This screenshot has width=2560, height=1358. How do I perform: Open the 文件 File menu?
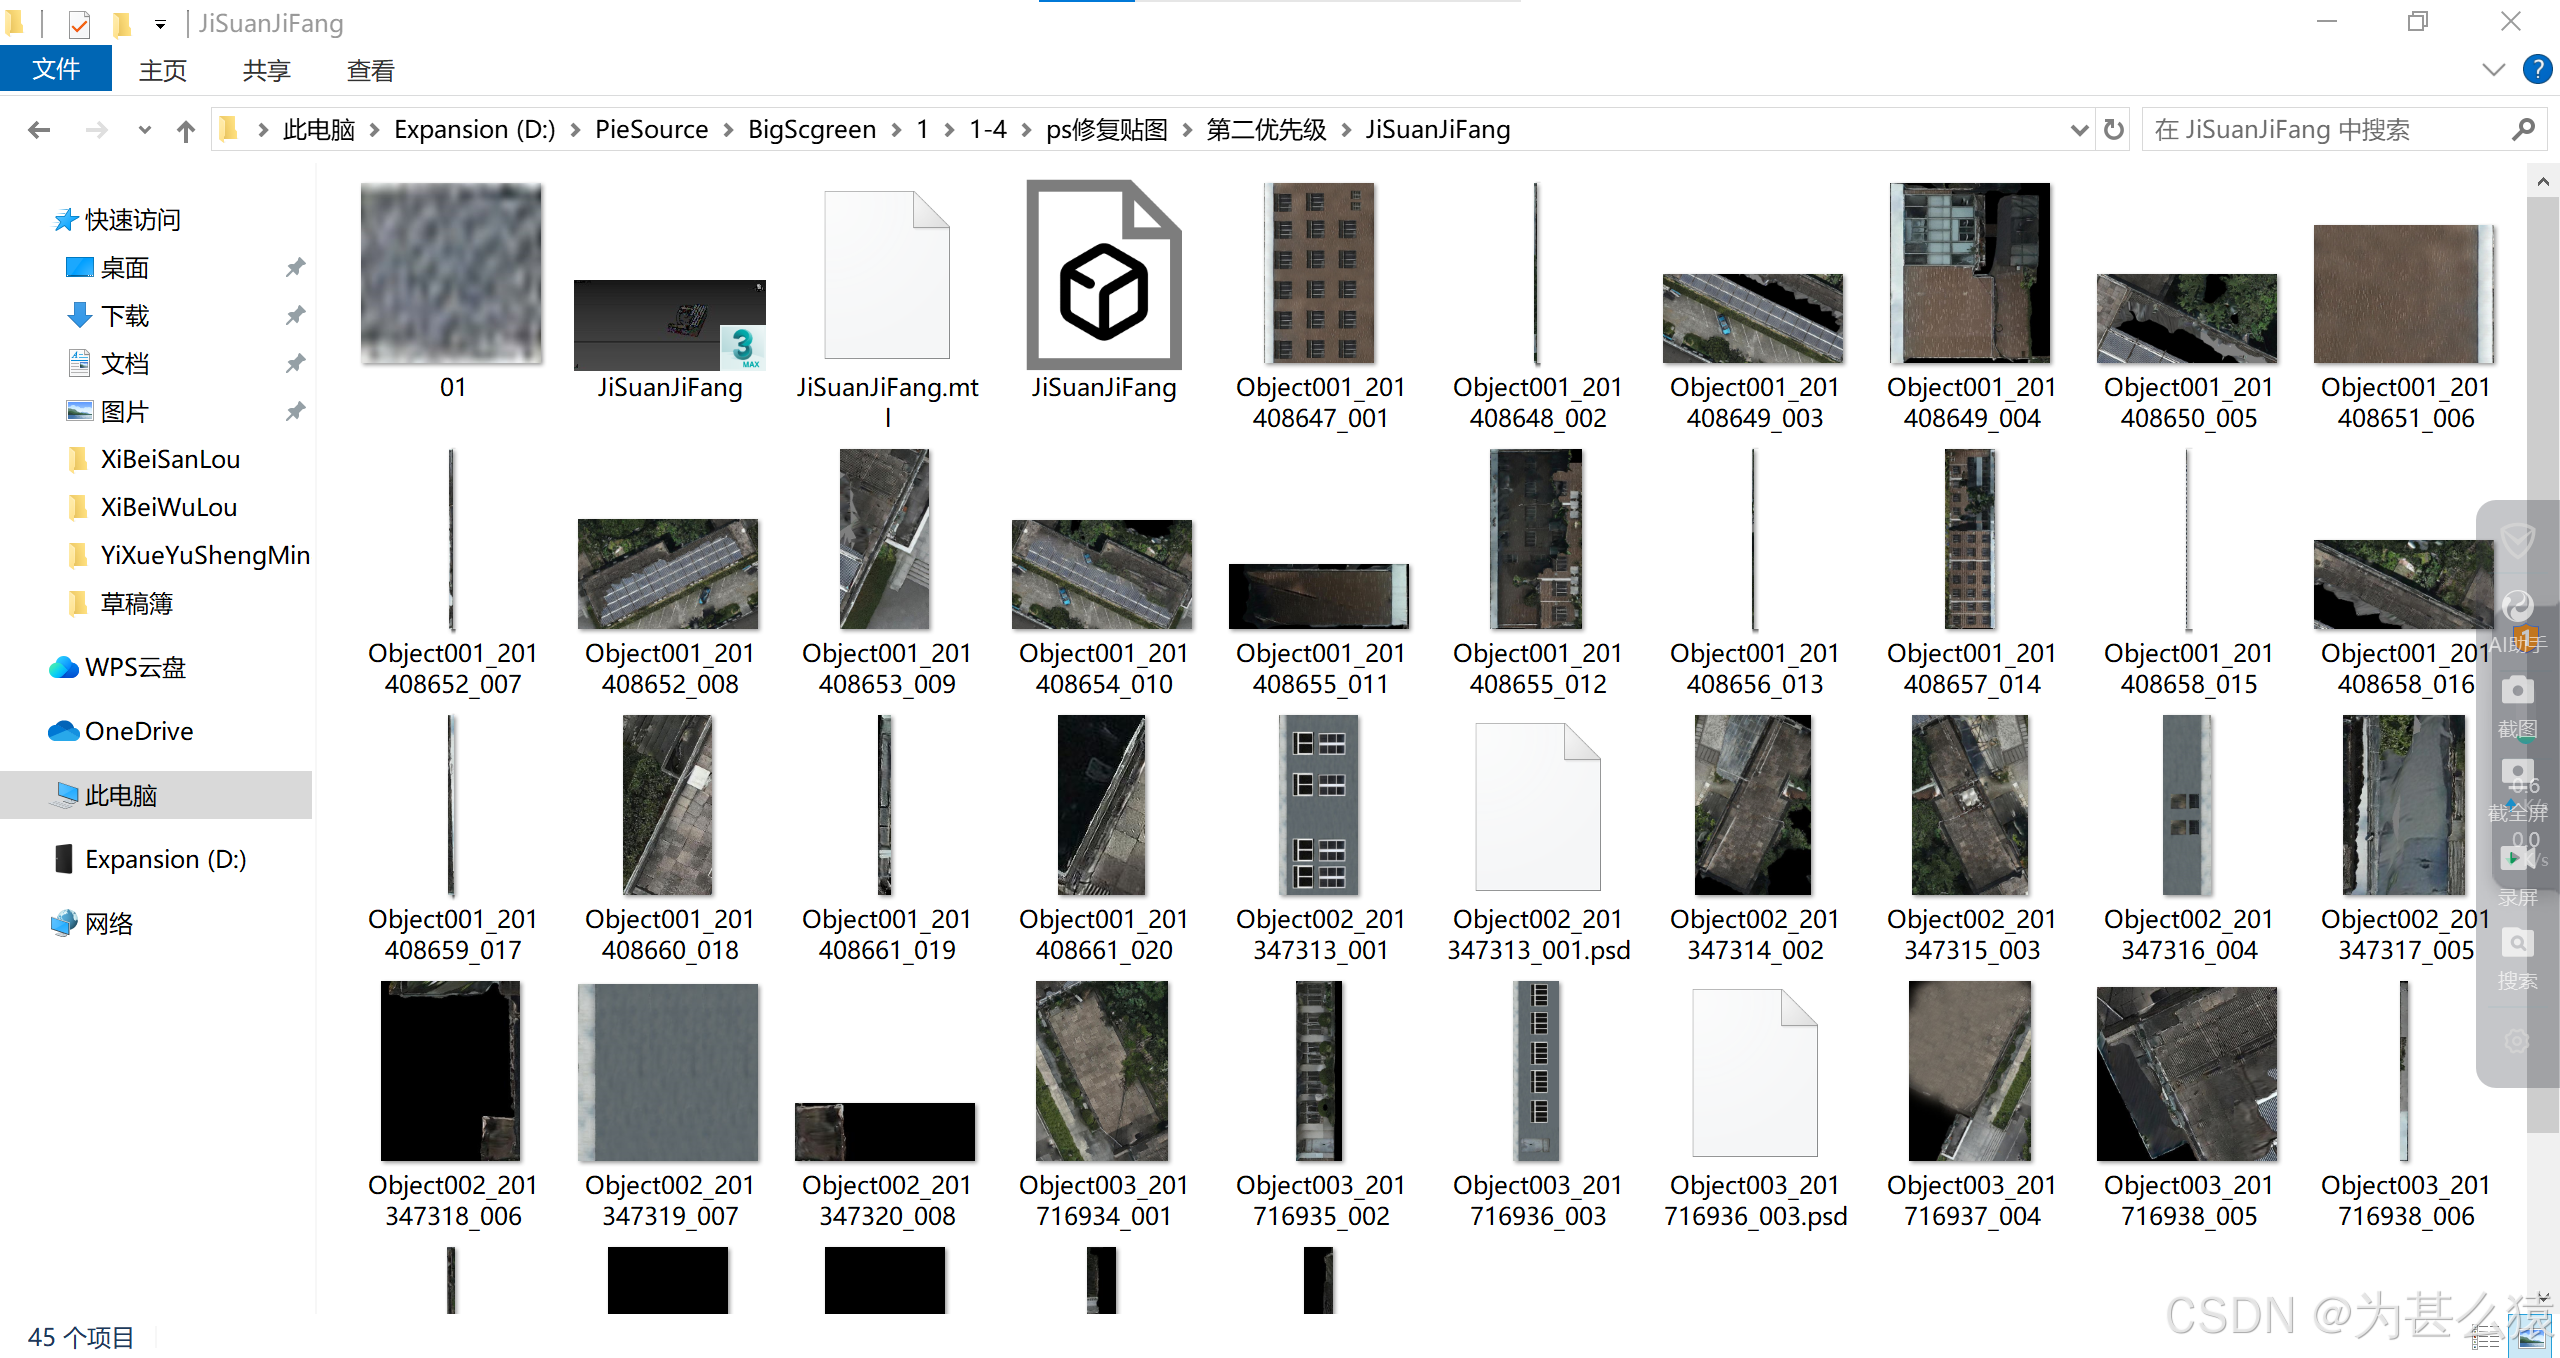tap(56, 70)
